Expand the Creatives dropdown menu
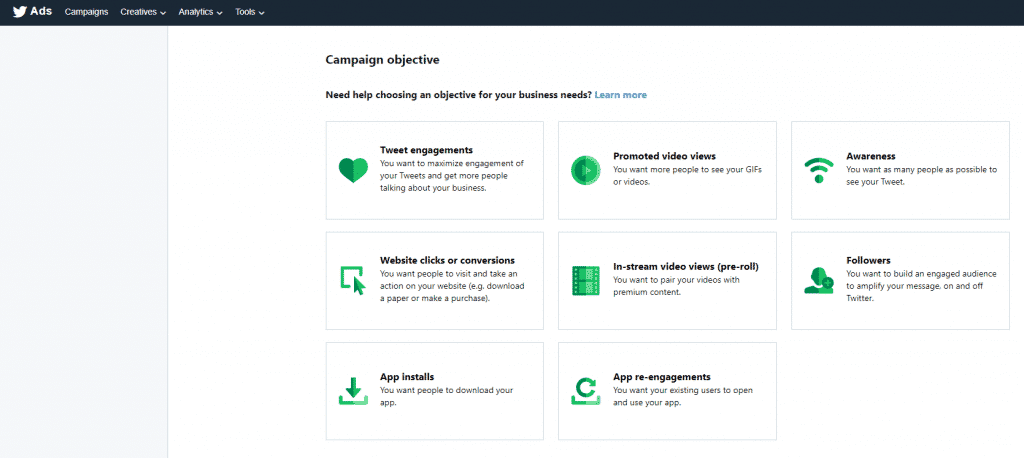This screenshot has width=1024, height=458. tap(143, 12)
